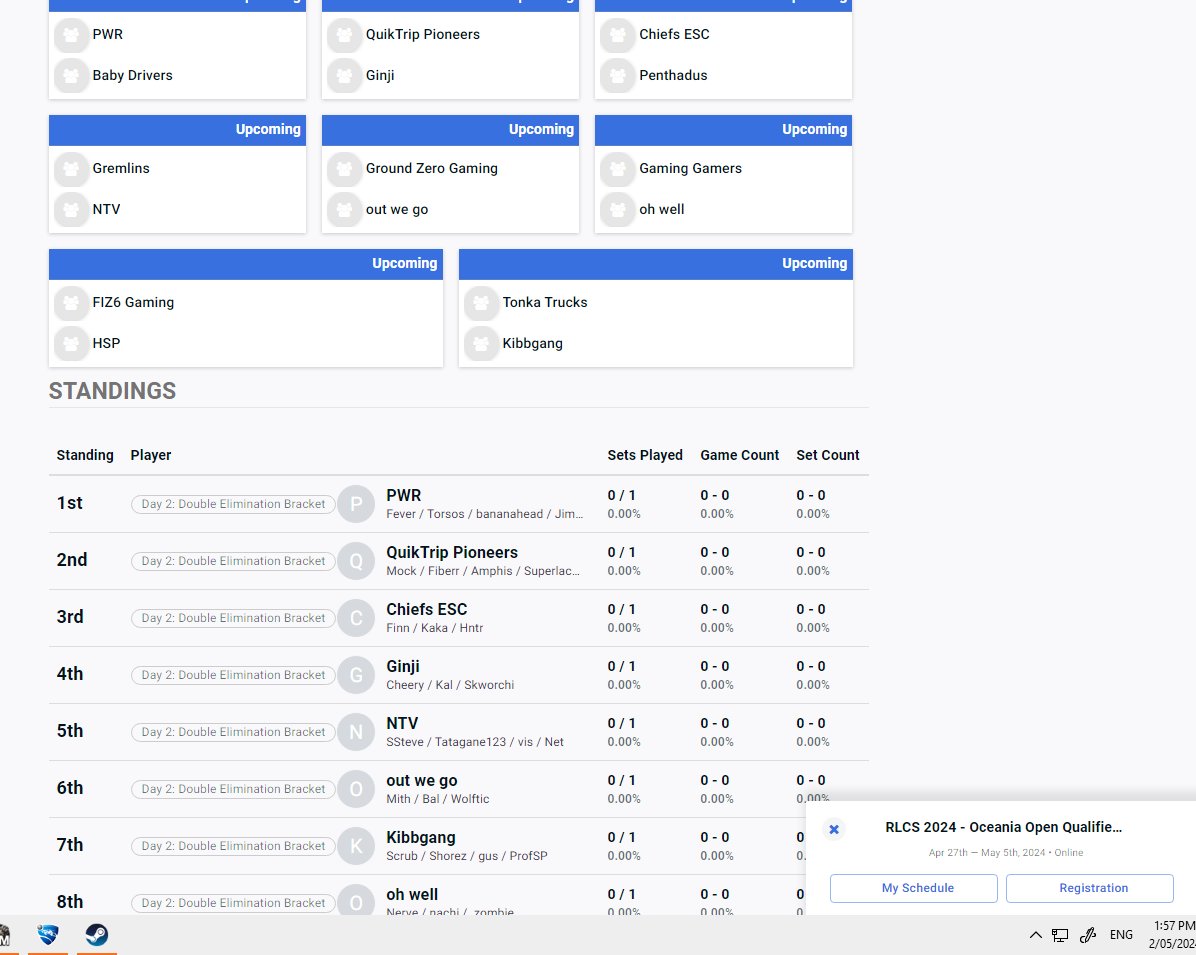Click the Player column header
Image resolution: width=1196 pixels, height=955 pixels.
tap(150, 455)
